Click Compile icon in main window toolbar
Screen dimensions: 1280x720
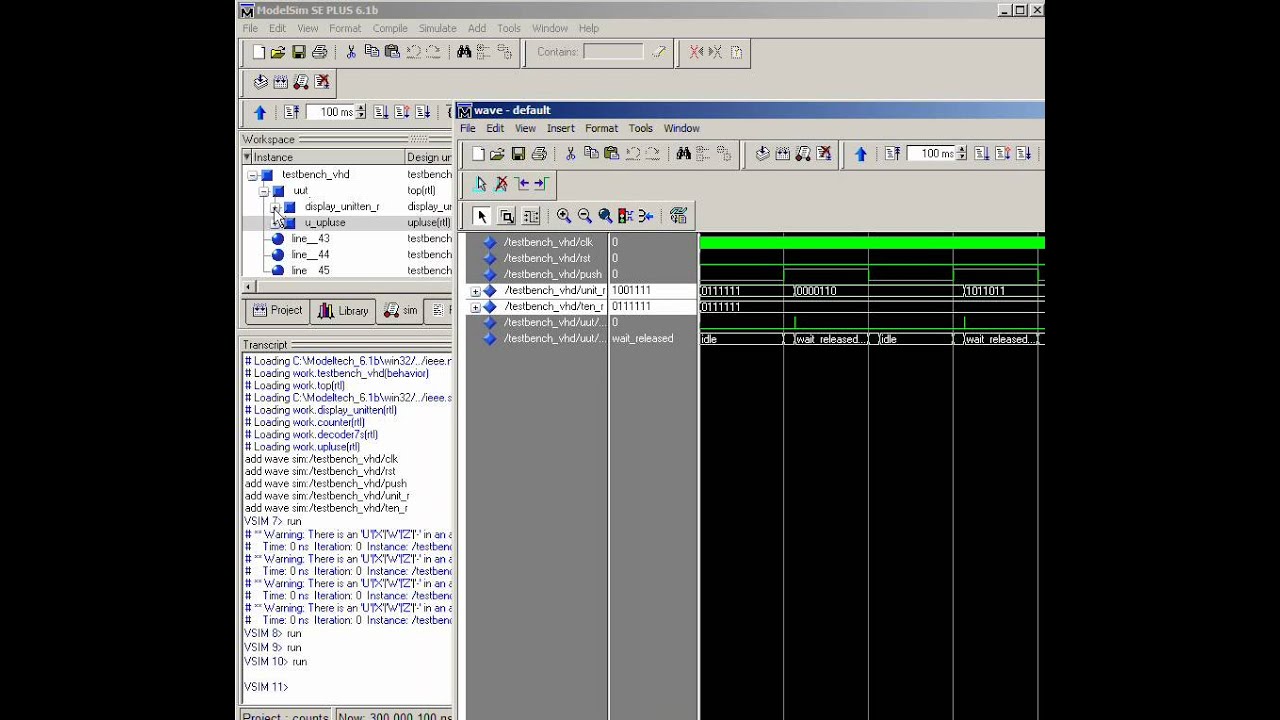(260, 82)
